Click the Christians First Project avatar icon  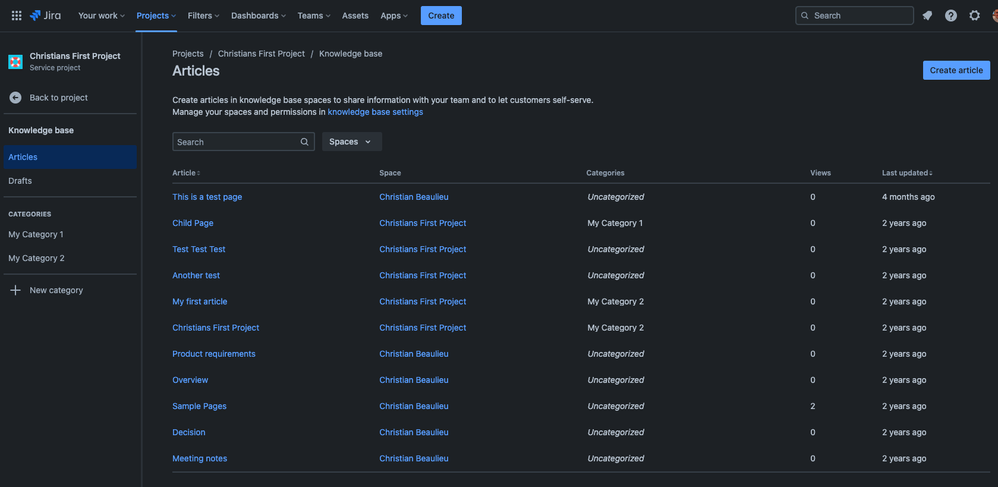15,61
